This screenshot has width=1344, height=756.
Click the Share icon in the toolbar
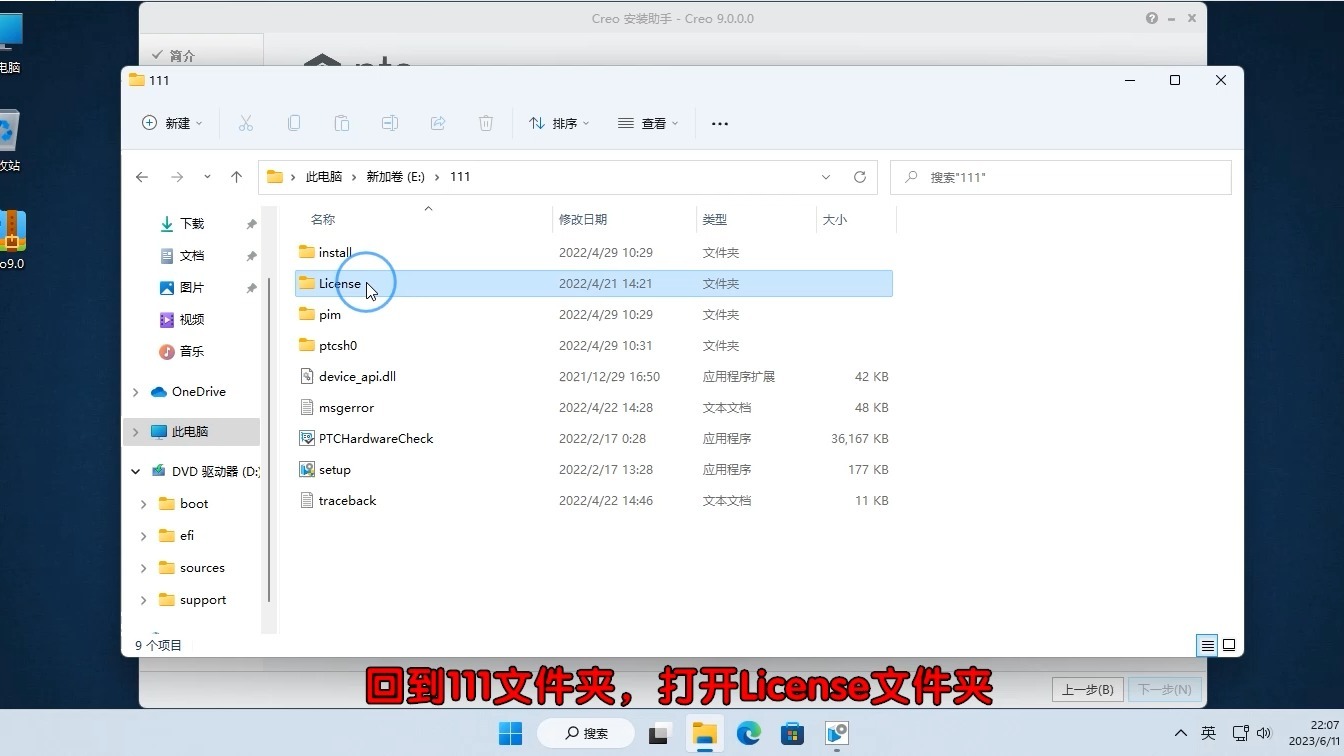(x=437, y=123)
